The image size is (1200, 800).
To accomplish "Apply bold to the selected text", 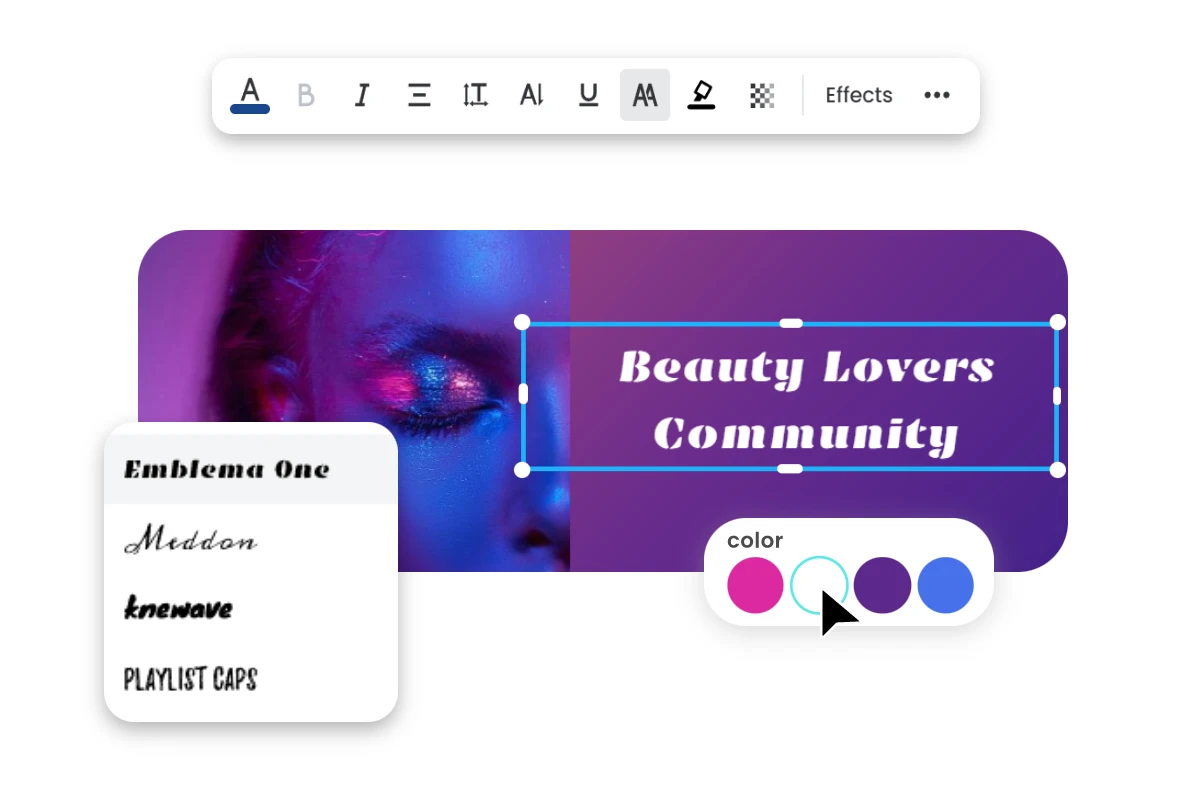I will (x=305, y=95).
